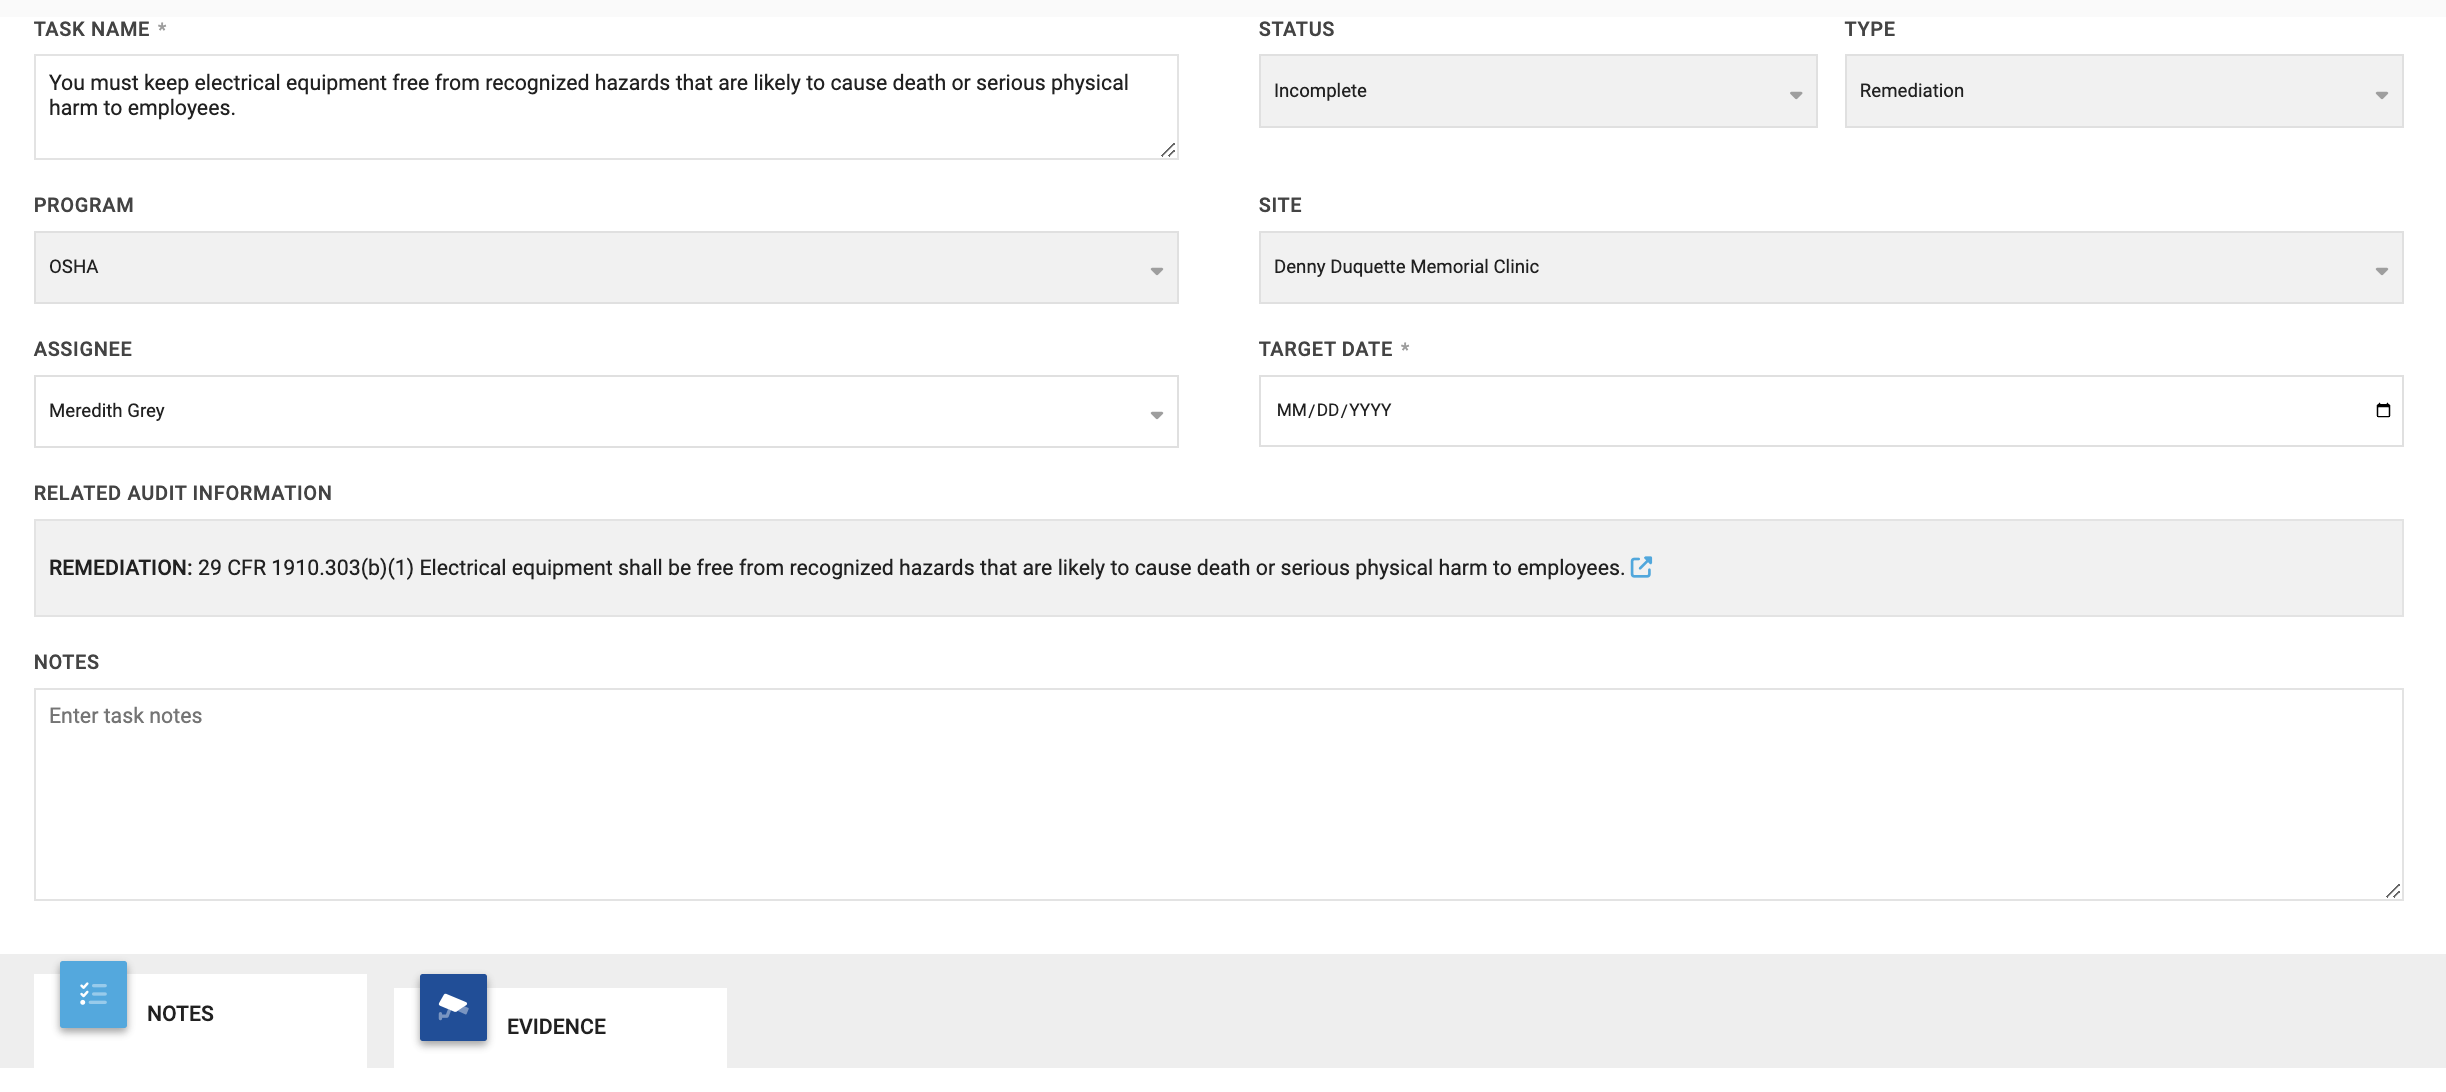Viewport: 2446px width, 1092px height.
Task: Open the Type dropdown showing Remediation
Action: pos(2122,91)
